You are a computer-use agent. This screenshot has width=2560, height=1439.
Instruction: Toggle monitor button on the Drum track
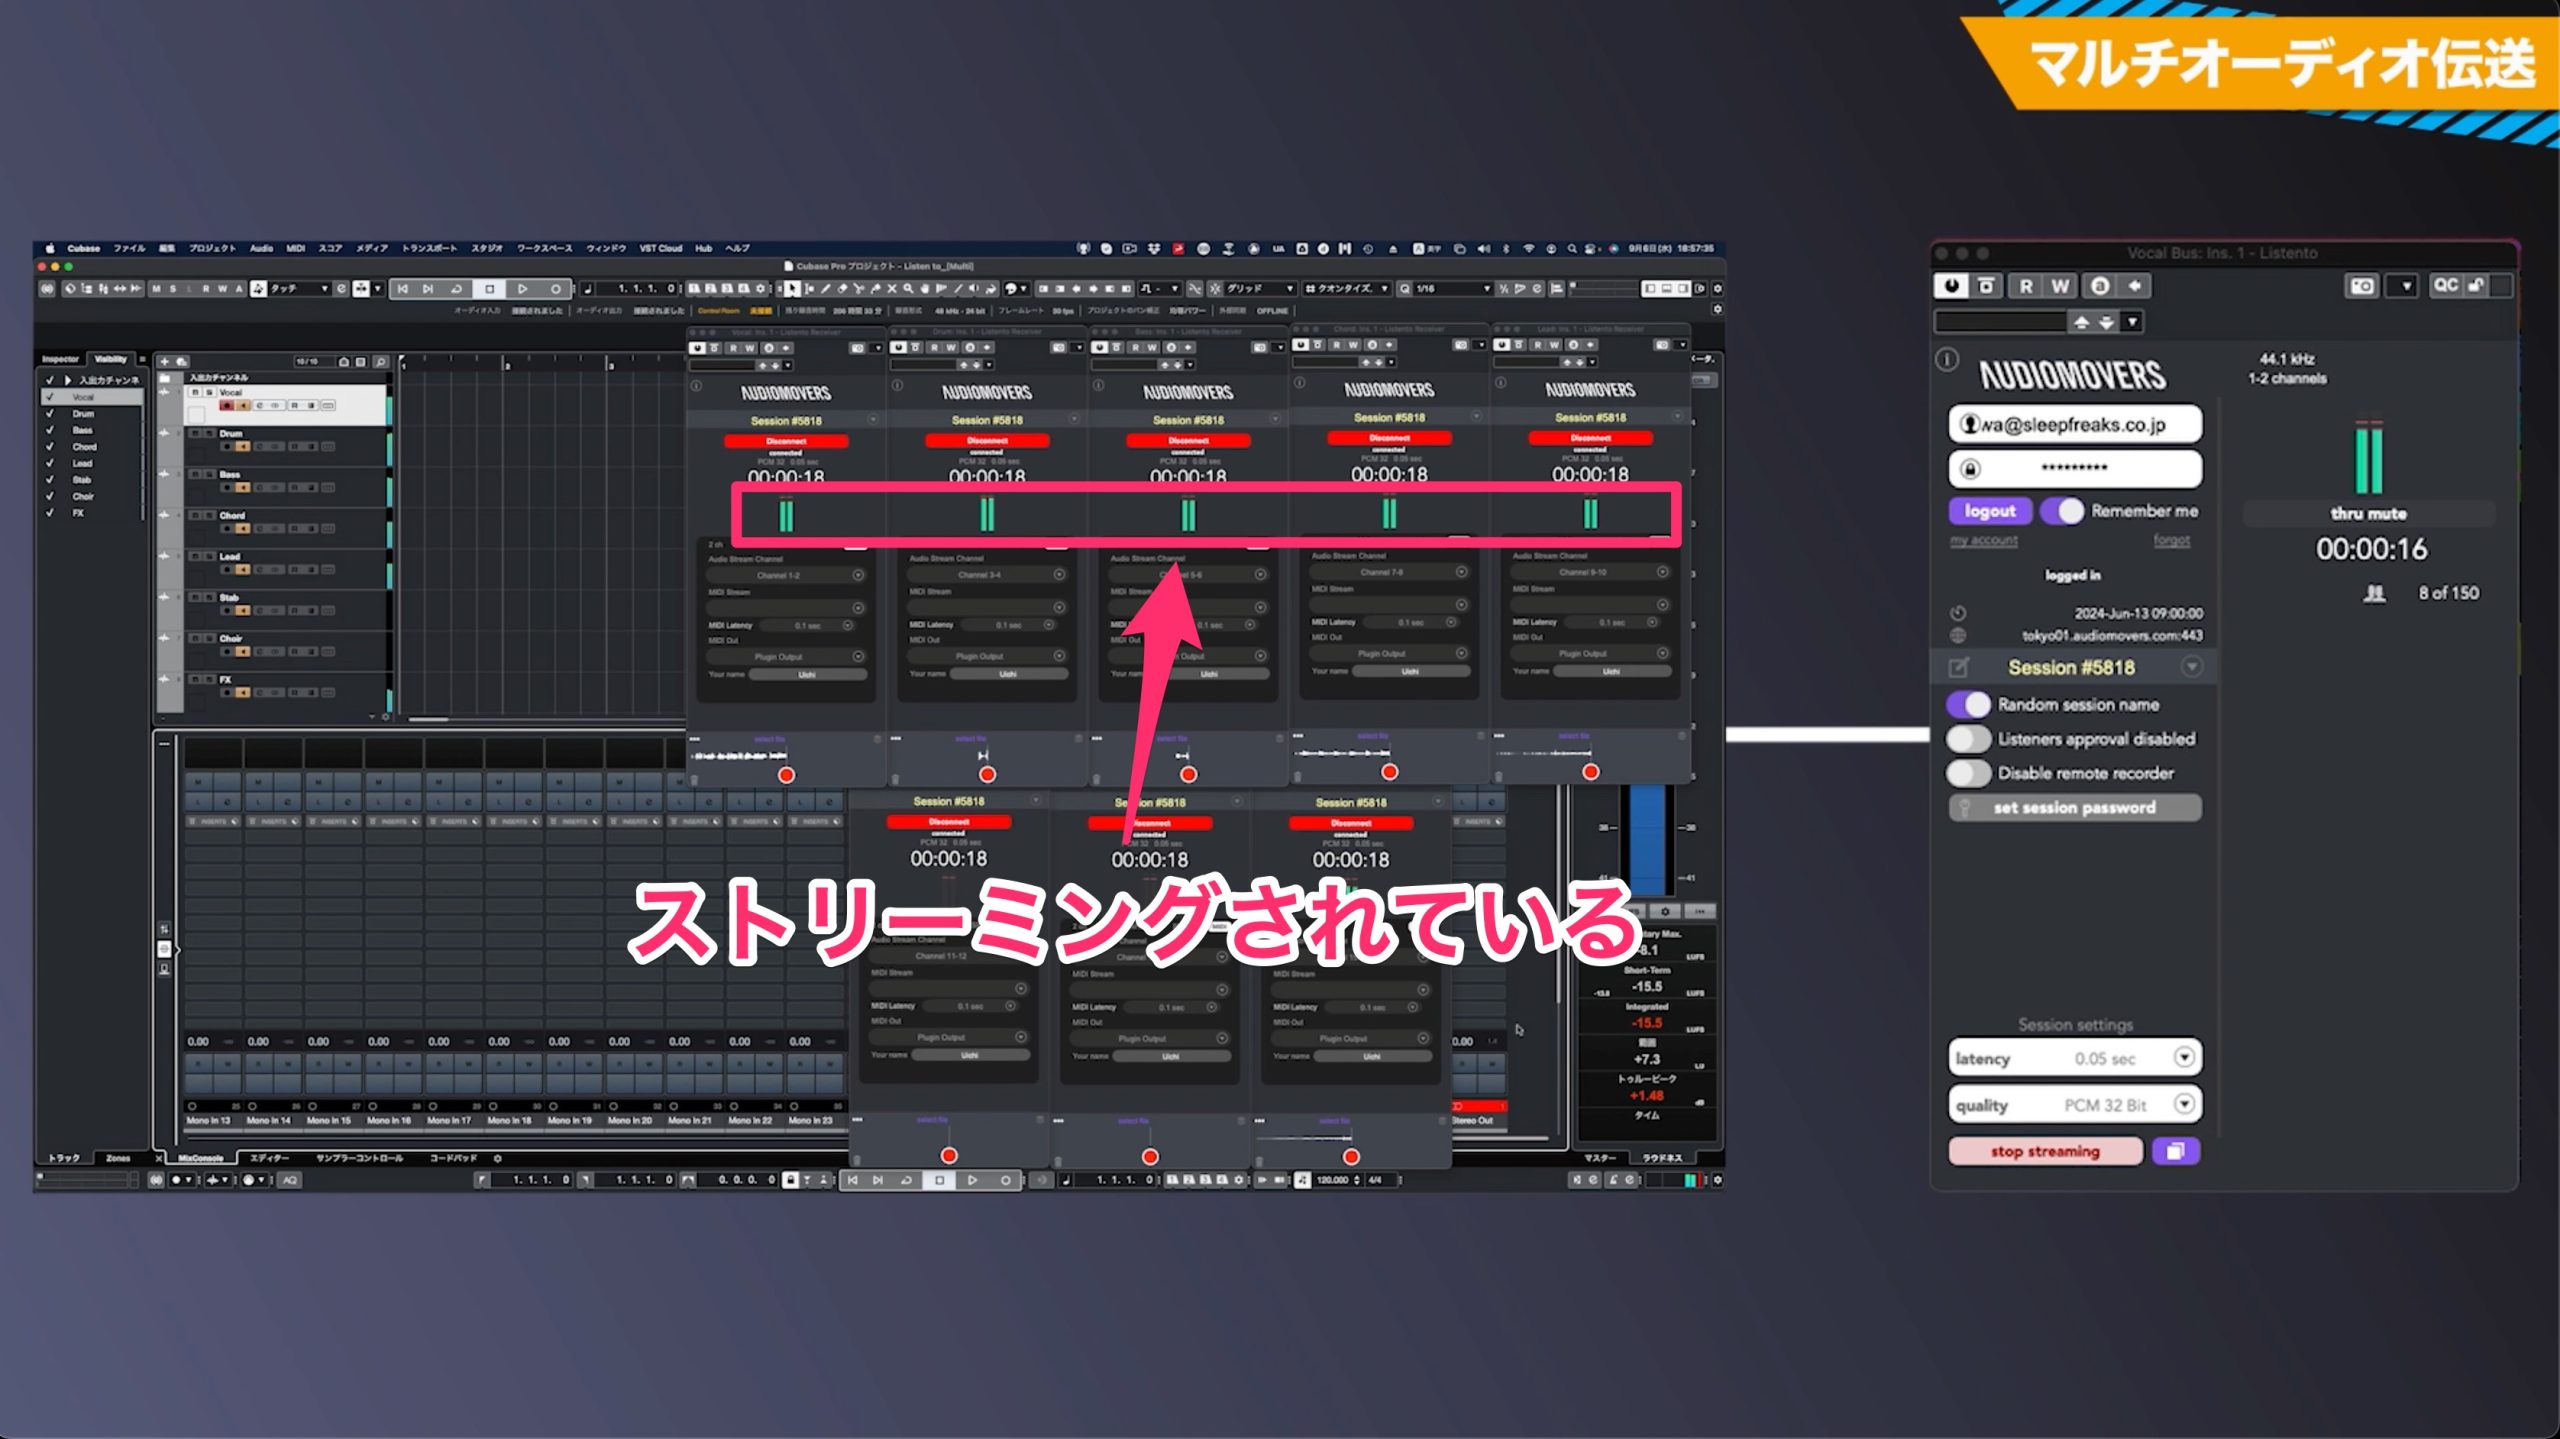243,446
